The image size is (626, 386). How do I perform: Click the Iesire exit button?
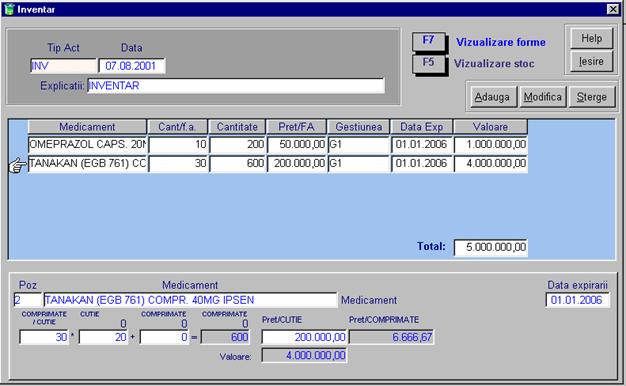coord(591,61)
